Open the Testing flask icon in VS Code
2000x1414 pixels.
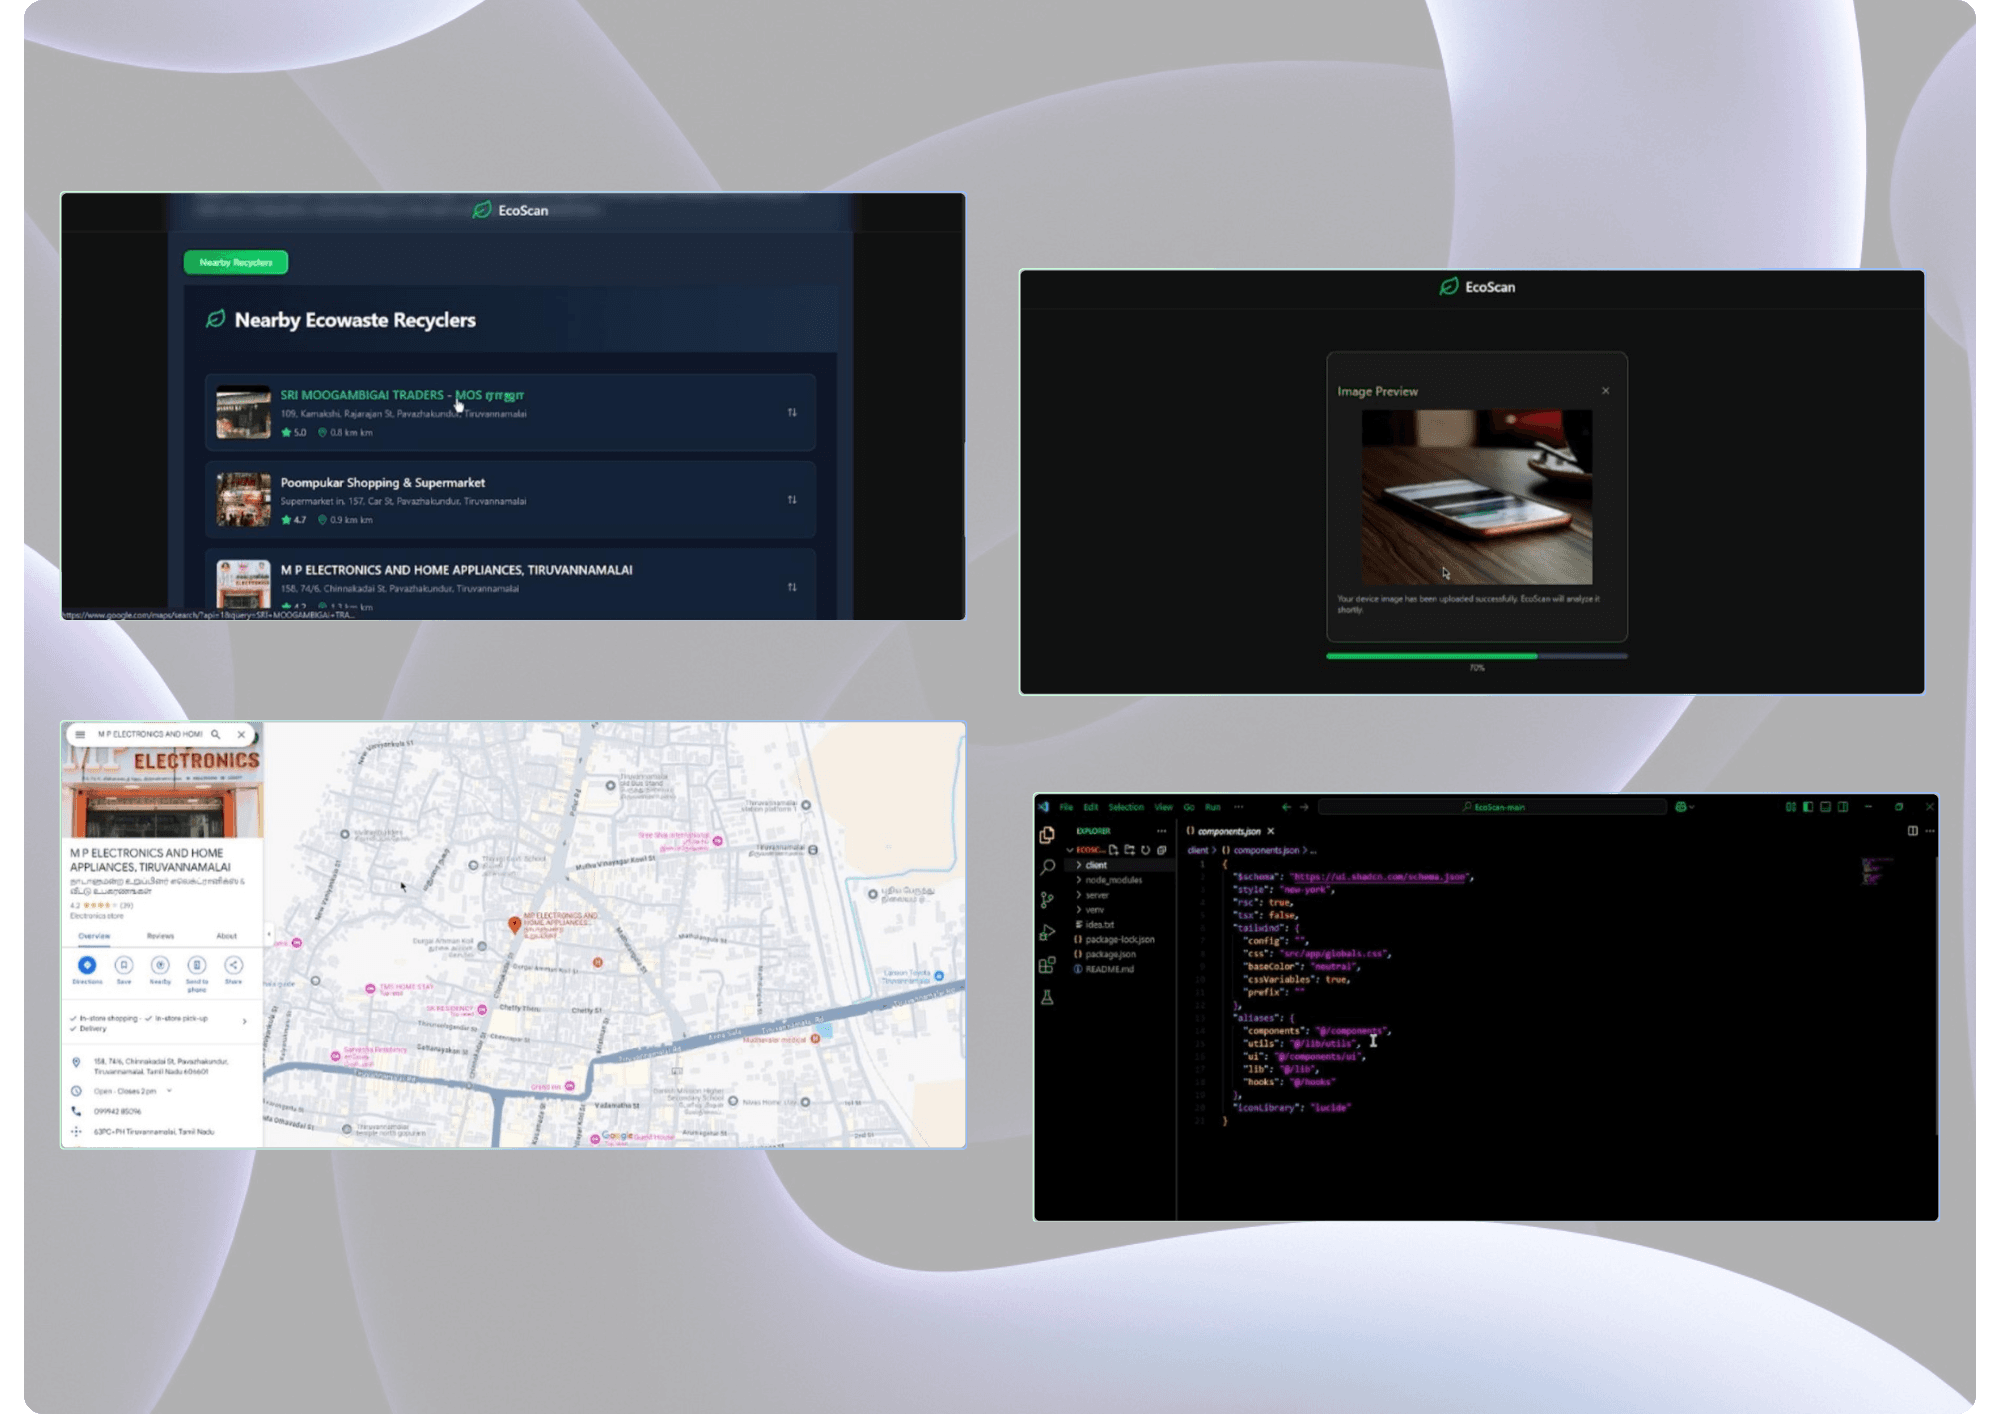pyautogui.click(x=1047, y=997)
